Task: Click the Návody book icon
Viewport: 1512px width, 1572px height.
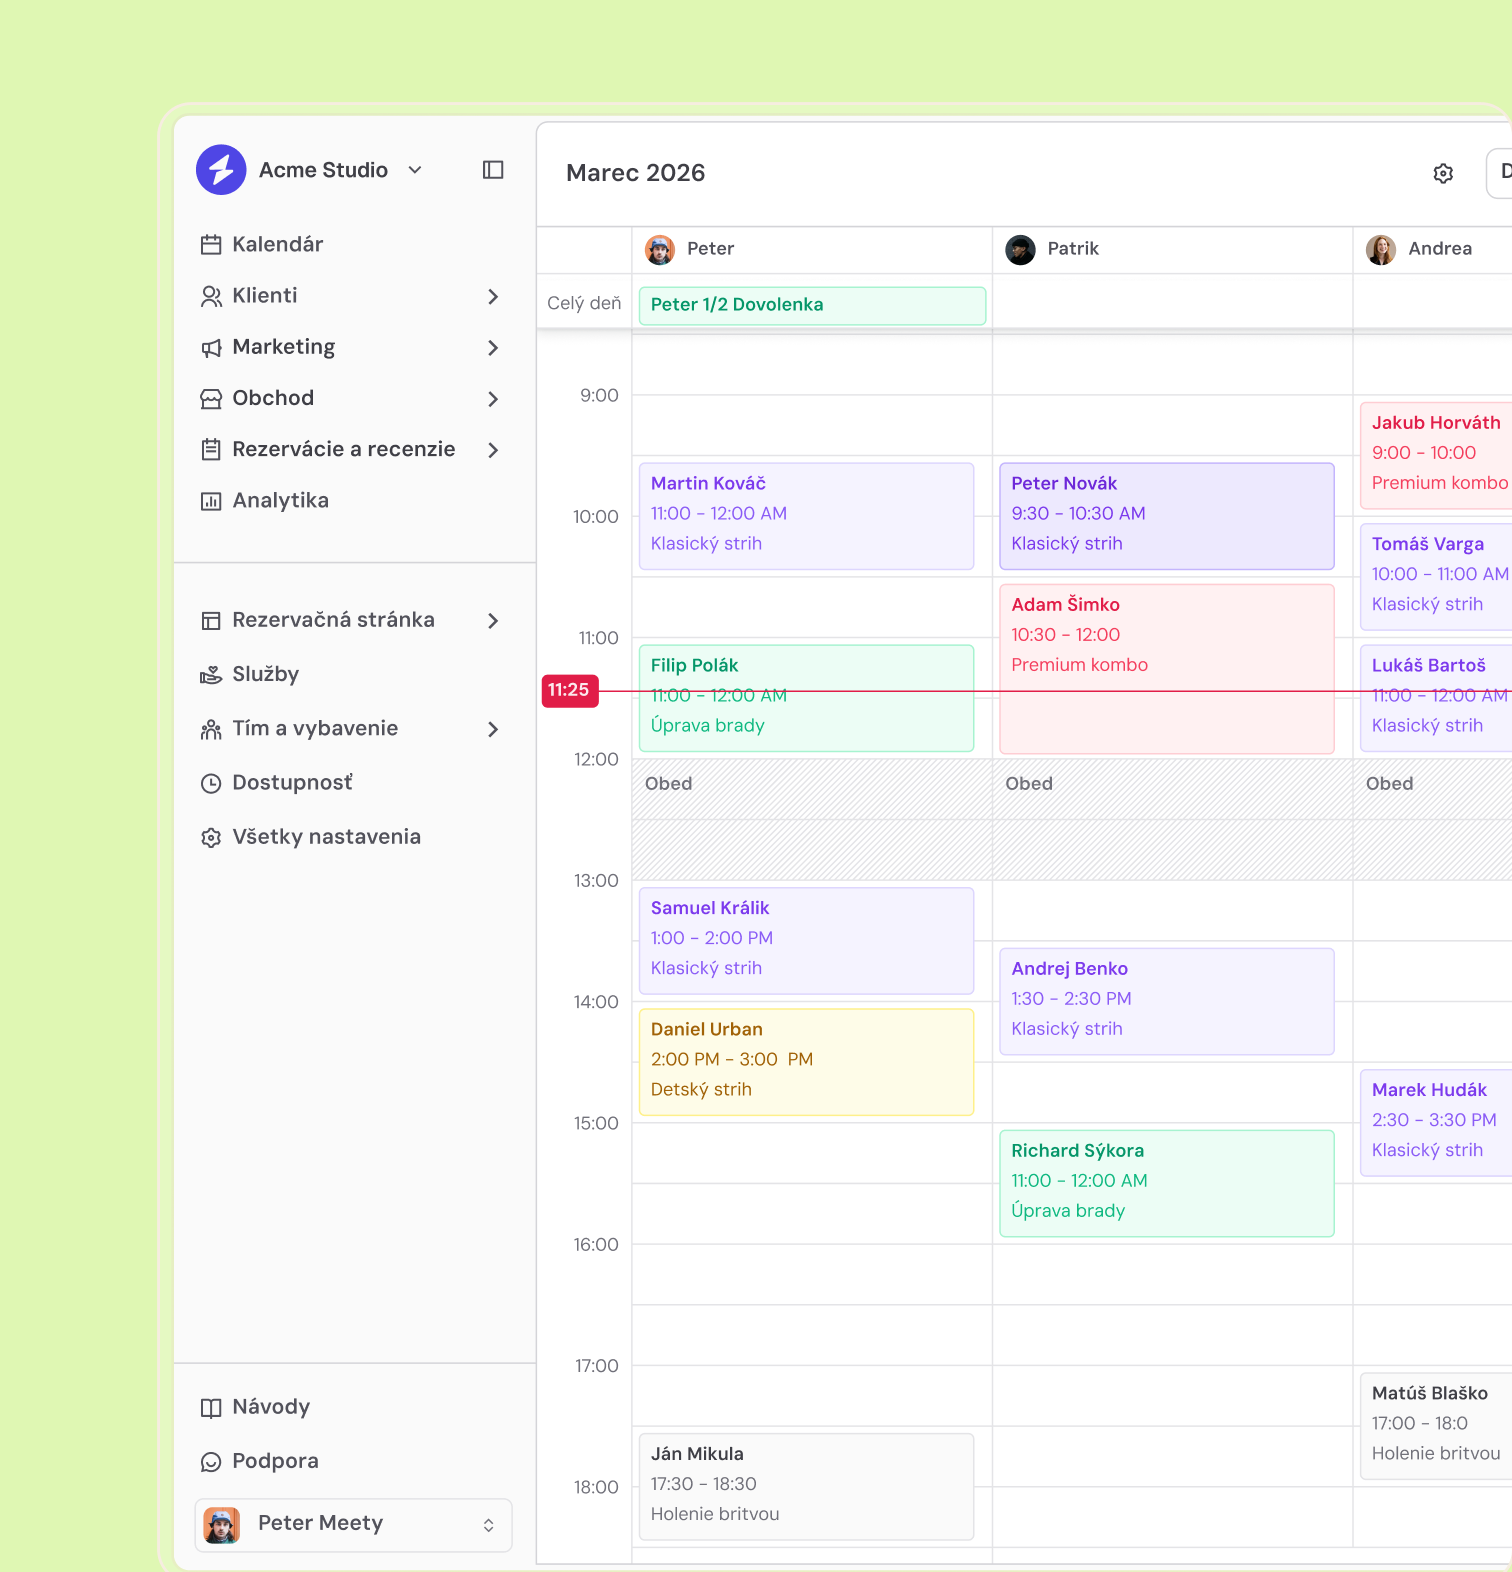Action: (x=211, y=1408)
